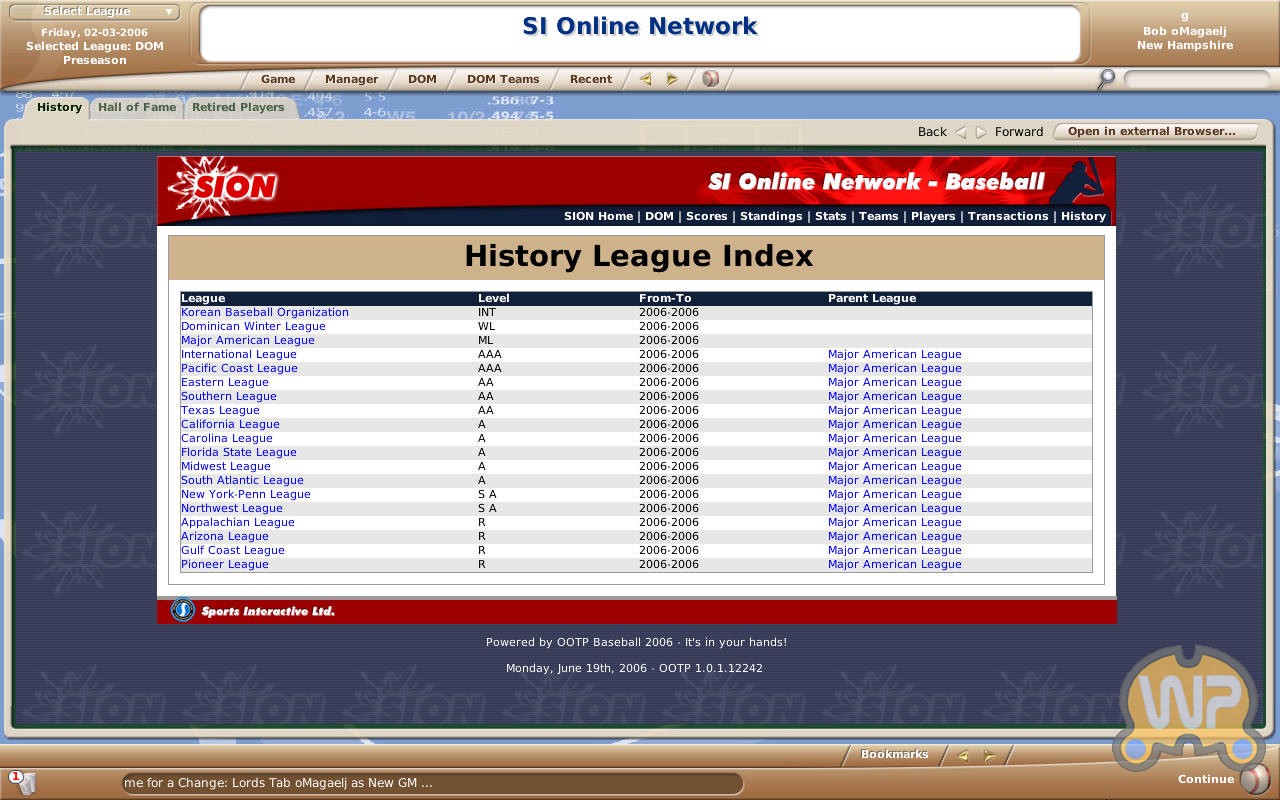Click the left arrow beside Bookmarks
The height and width of the screenshot is (800, 1280).
point(962,756)
